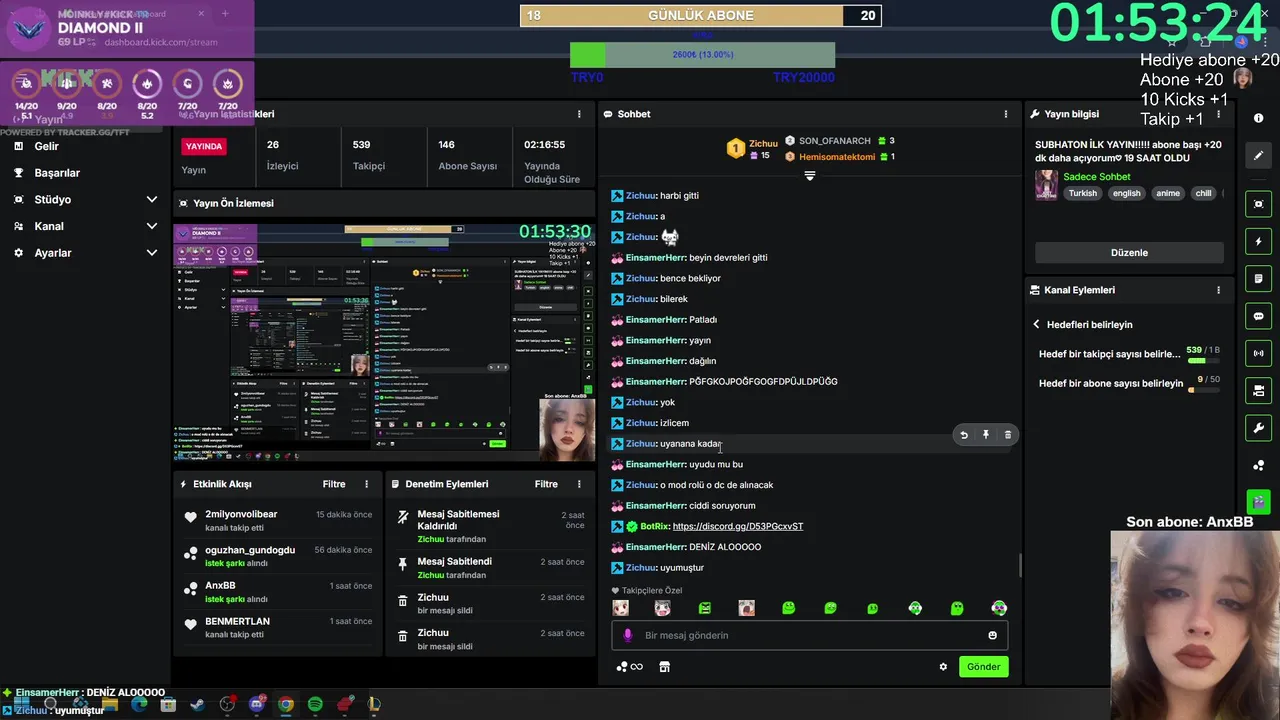This screenshot has width=1280, height=720.
Task: Click 2milyonvolibear activity entry
Action: click(x=277, y=520)
